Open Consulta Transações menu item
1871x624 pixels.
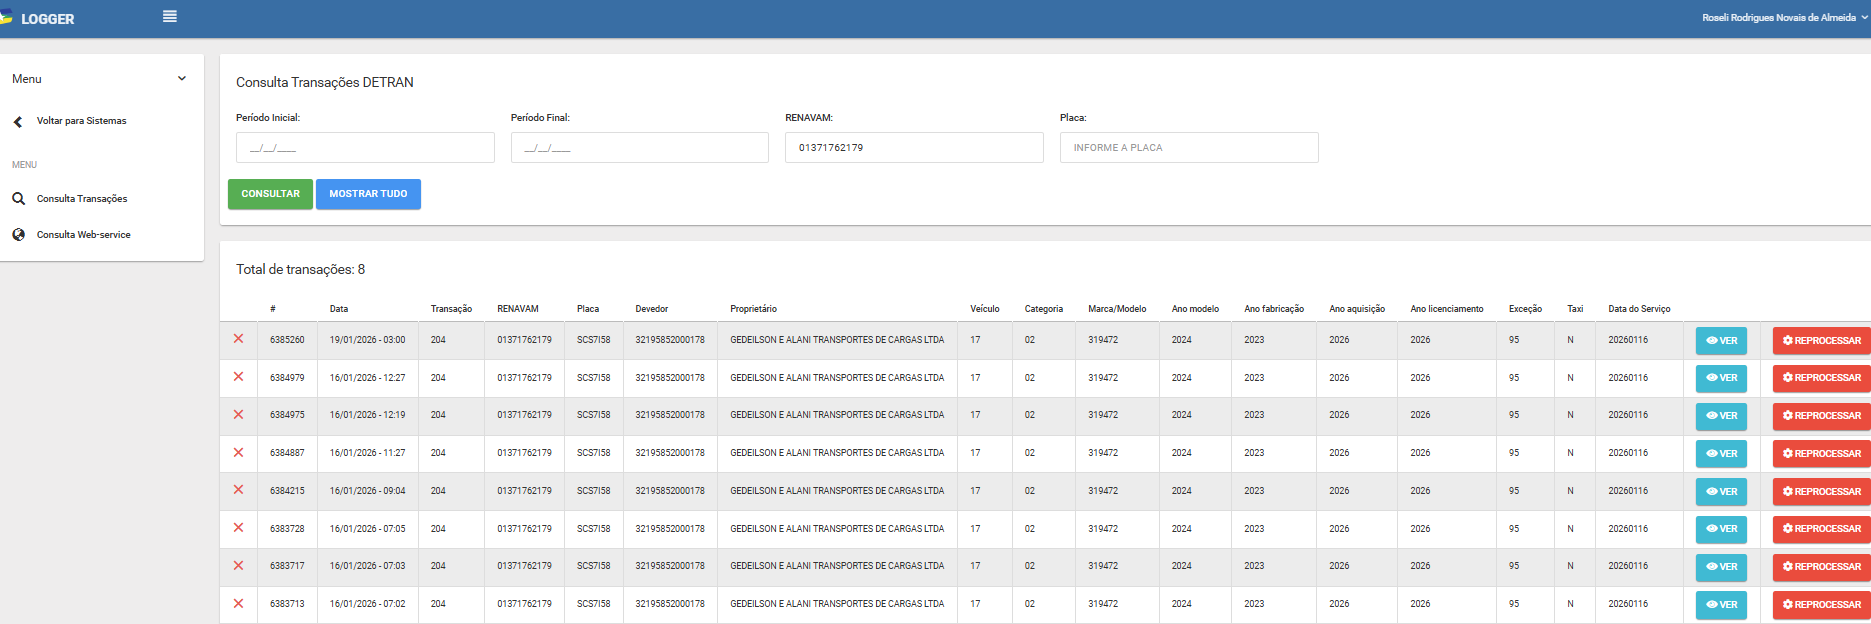point(82,199)
